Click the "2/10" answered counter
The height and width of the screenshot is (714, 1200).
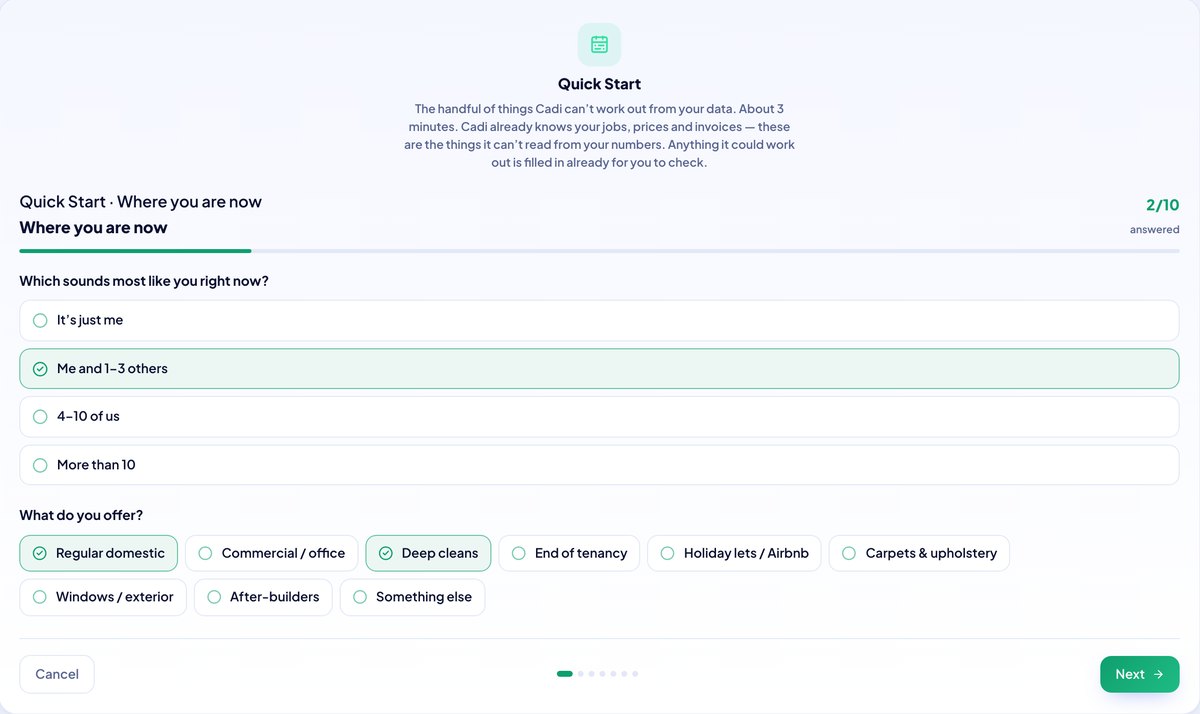pyautogui.click(x=1163, y=205)
